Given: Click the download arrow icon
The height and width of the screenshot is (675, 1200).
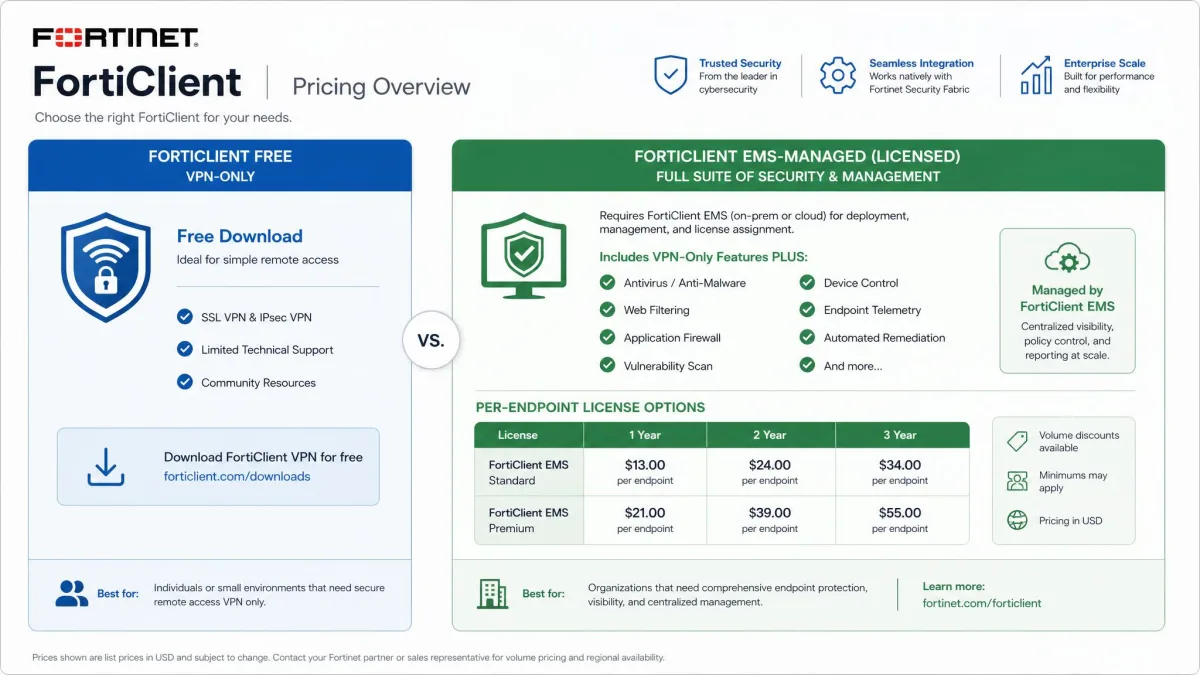Looking at the screenshot, I should 106,467.
